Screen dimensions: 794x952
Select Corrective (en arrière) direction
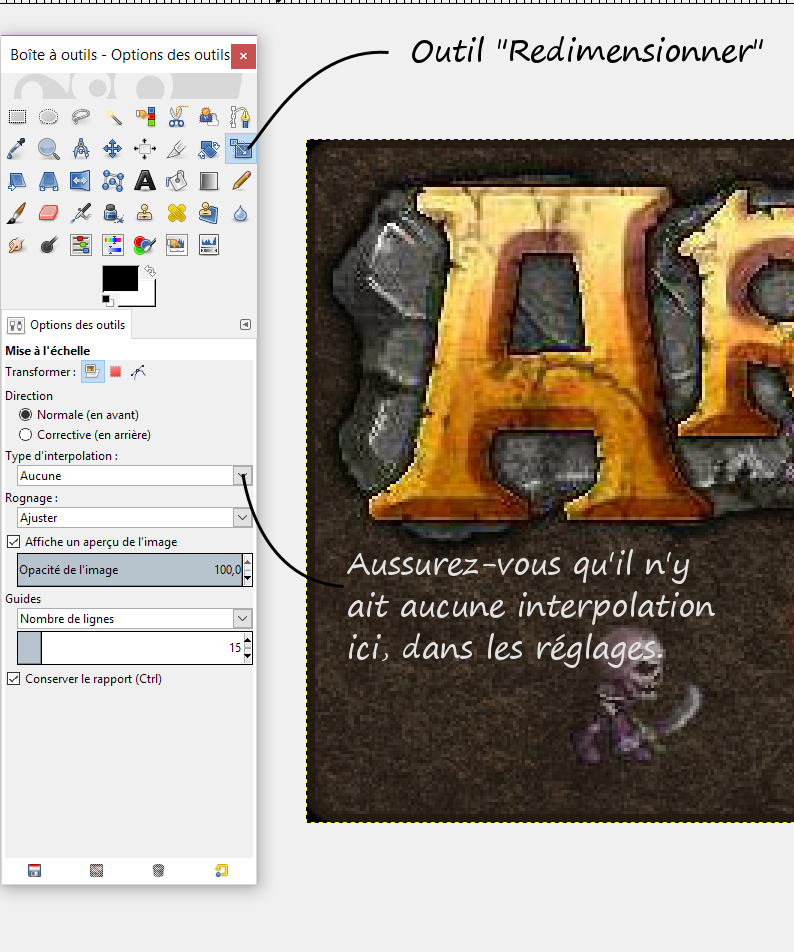(x=85, y=435)
